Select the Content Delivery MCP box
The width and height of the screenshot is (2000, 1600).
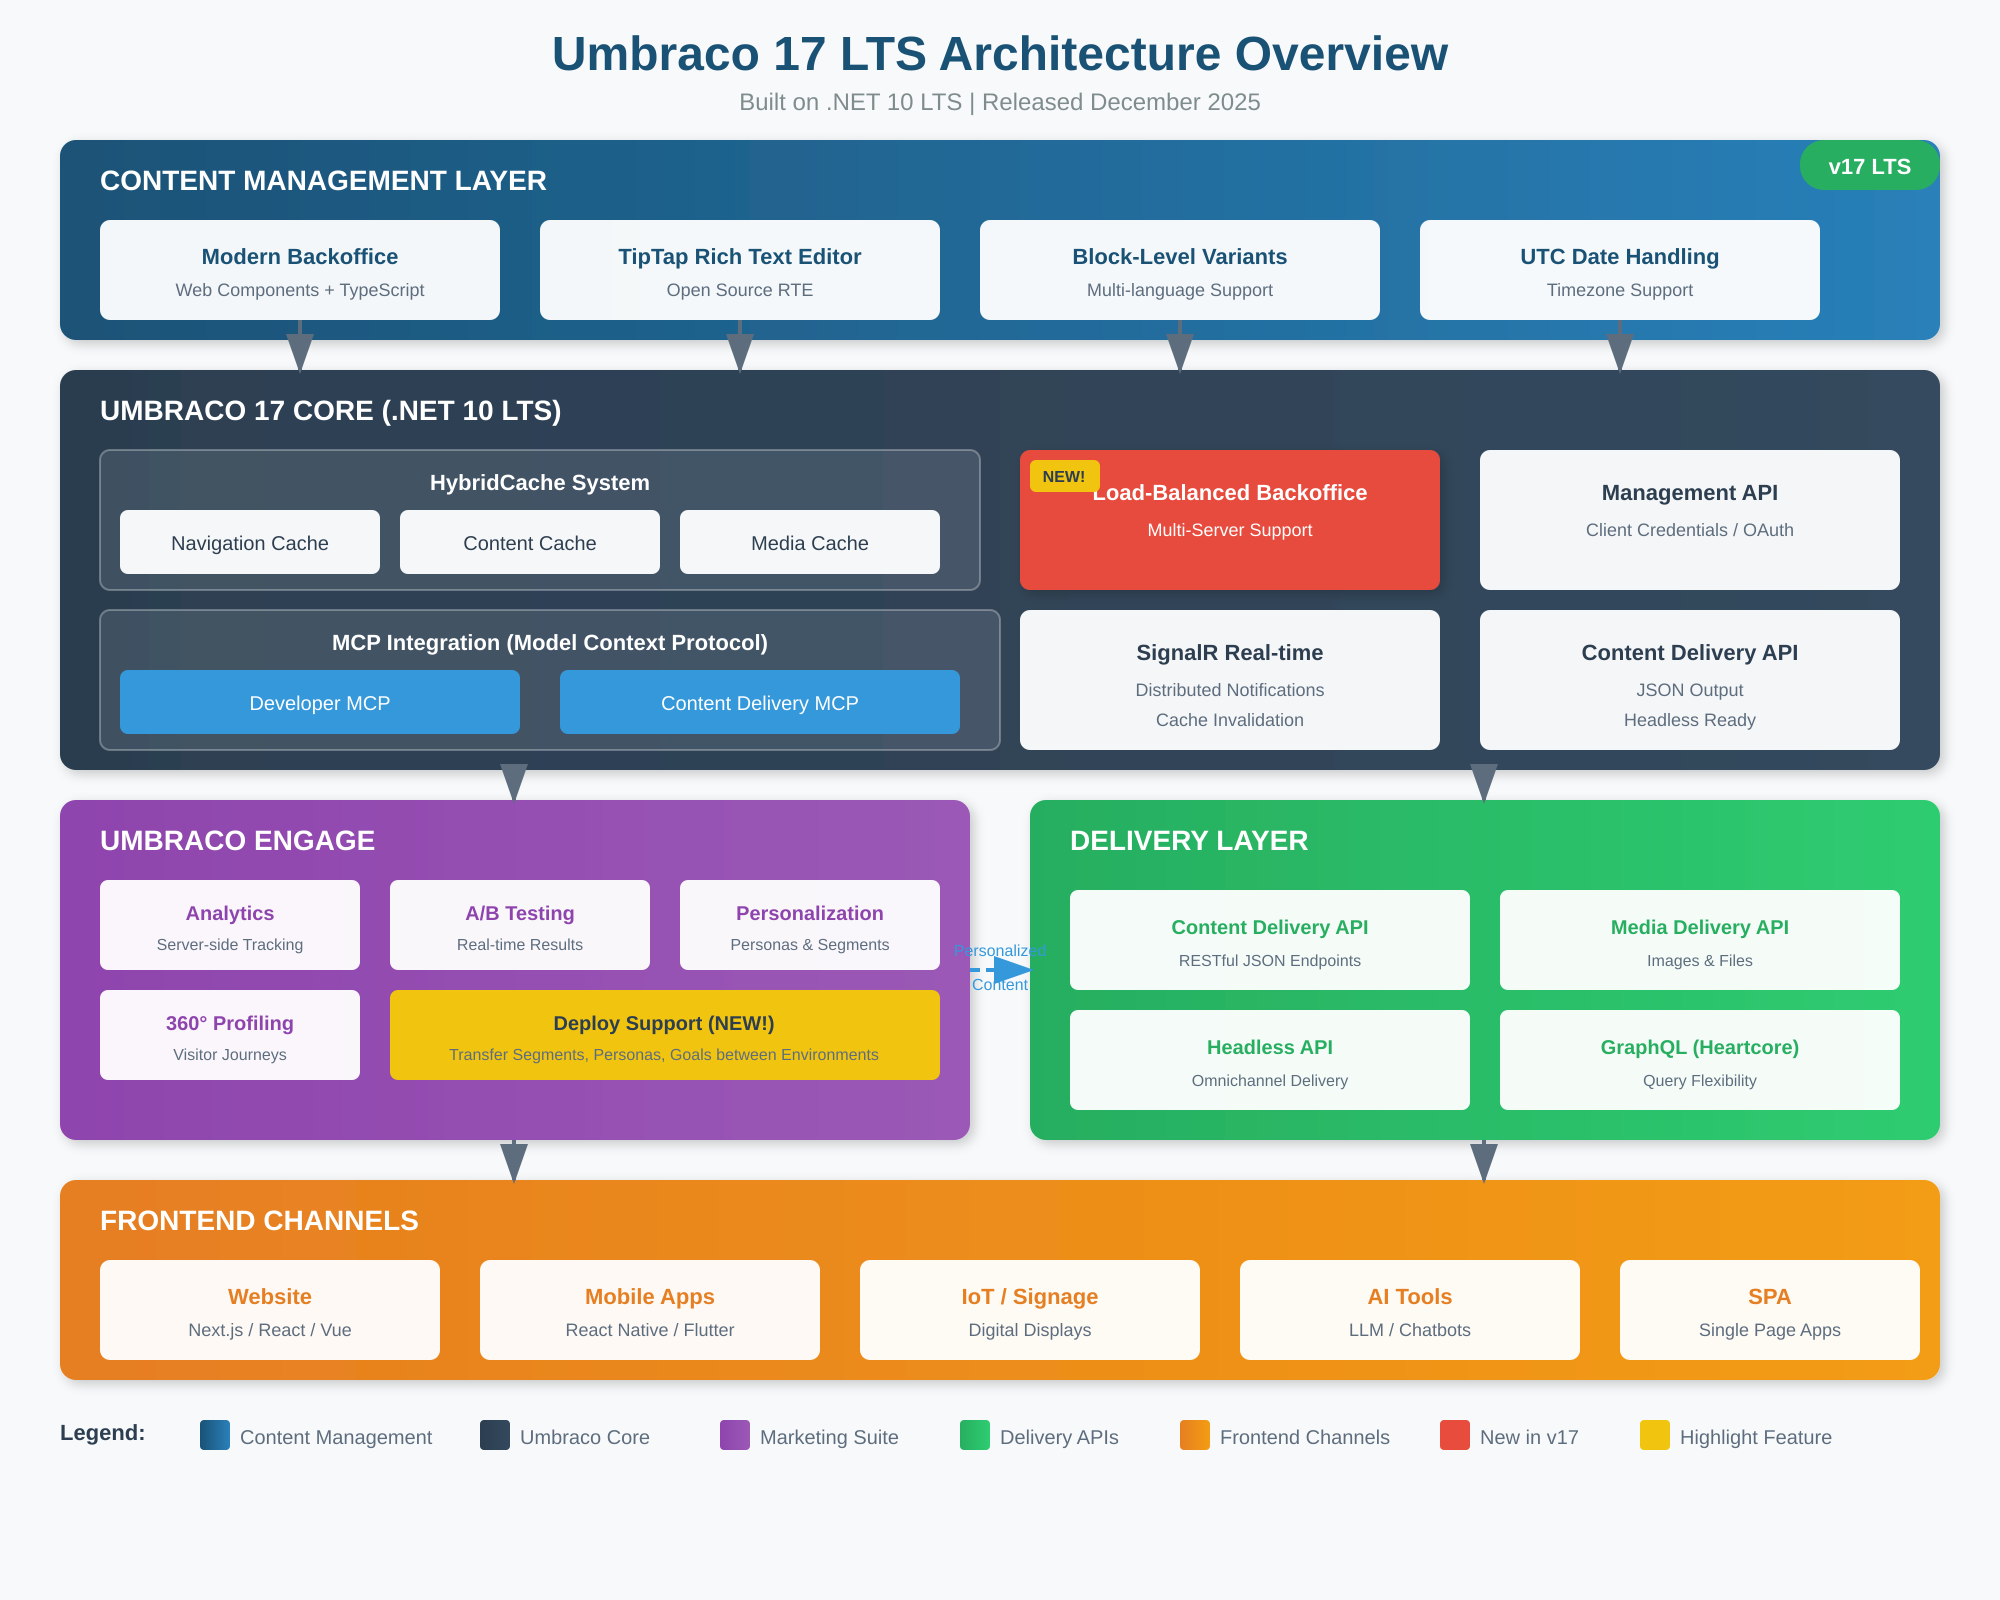click(760, 702)
